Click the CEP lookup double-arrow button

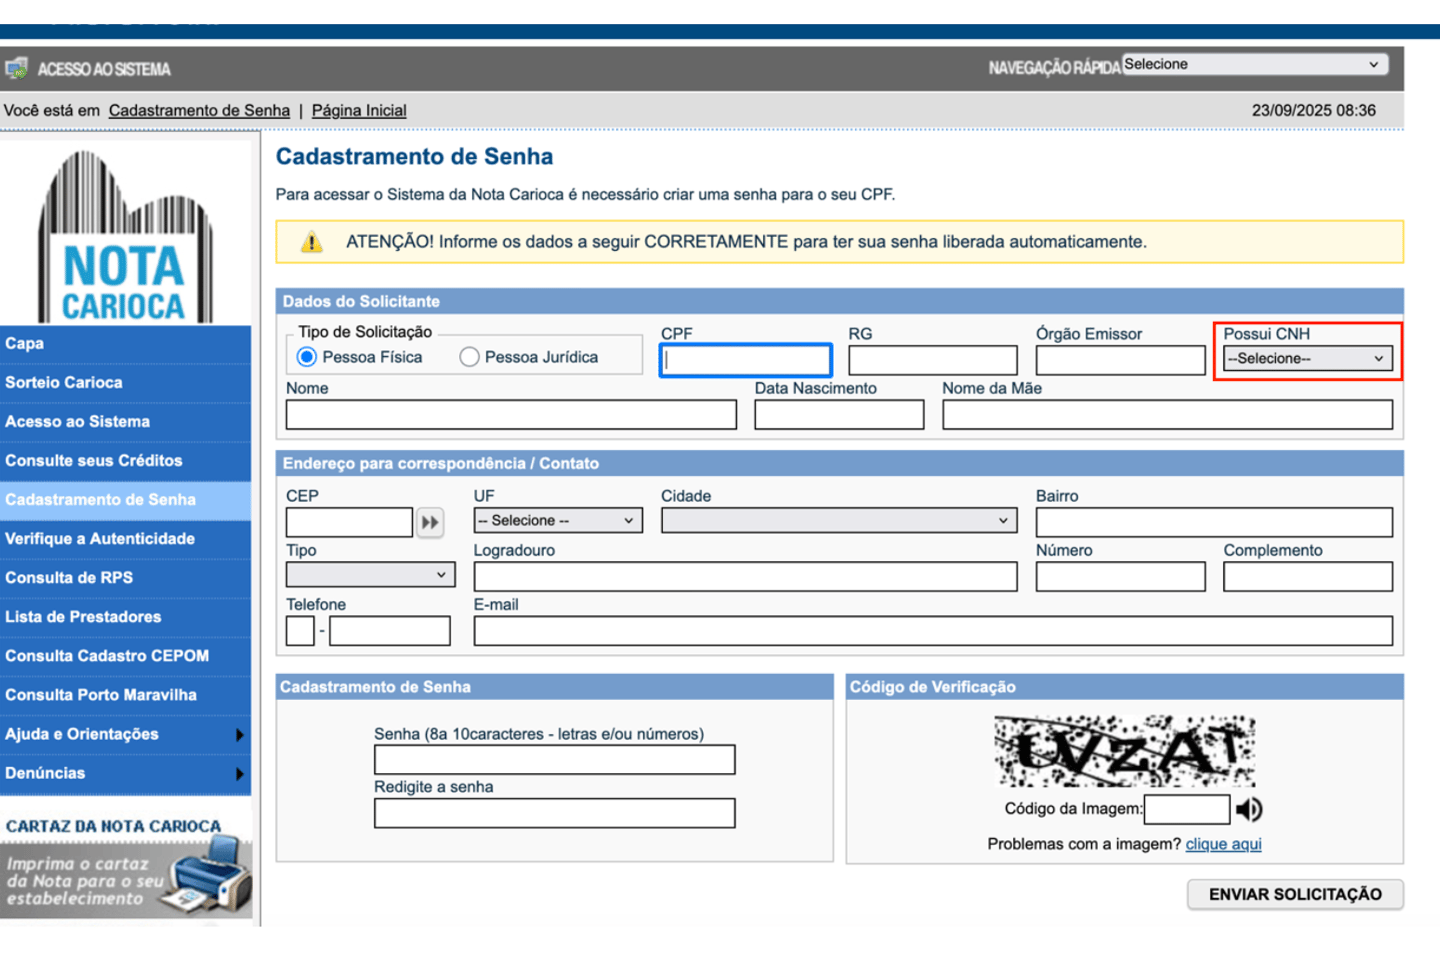click(430, 522)
